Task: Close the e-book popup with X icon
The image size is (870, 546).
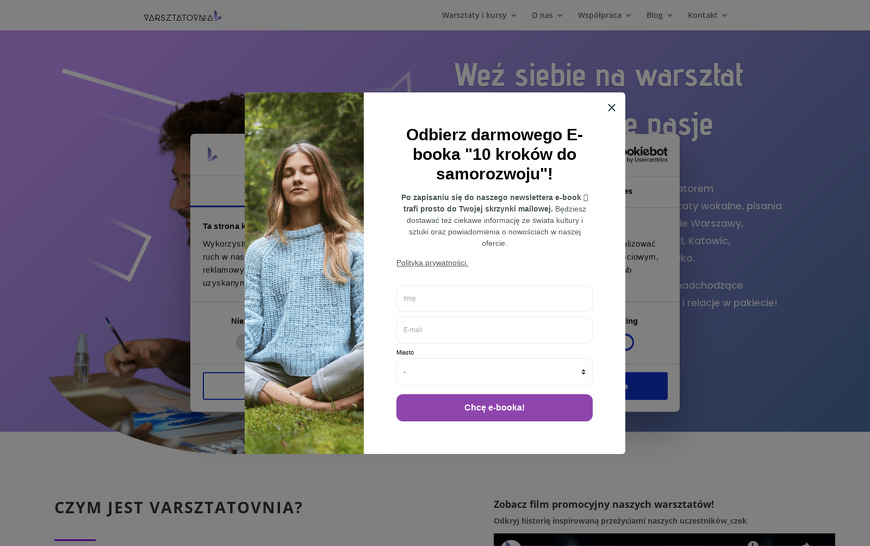Action: 611,108
